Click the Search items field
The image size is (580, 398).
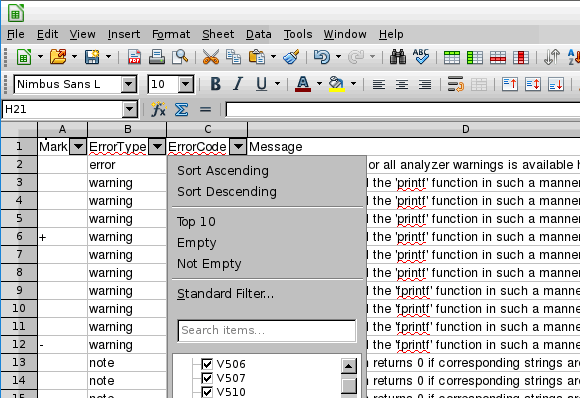[x=267, y=330]
